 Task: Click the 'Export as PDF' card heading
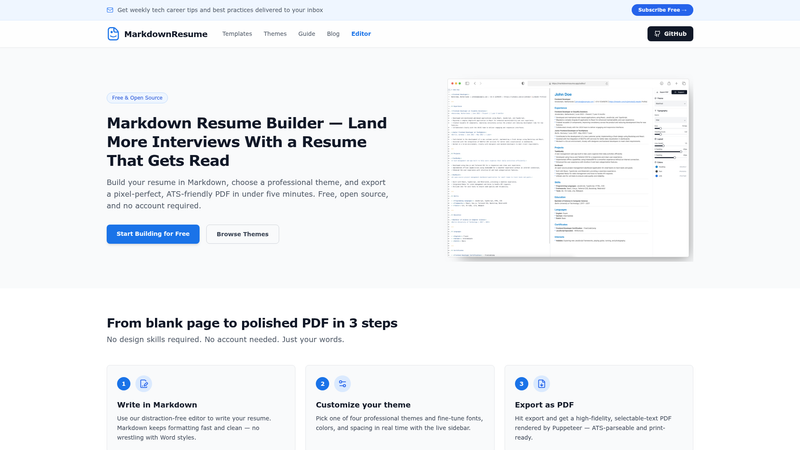(544, 405)
